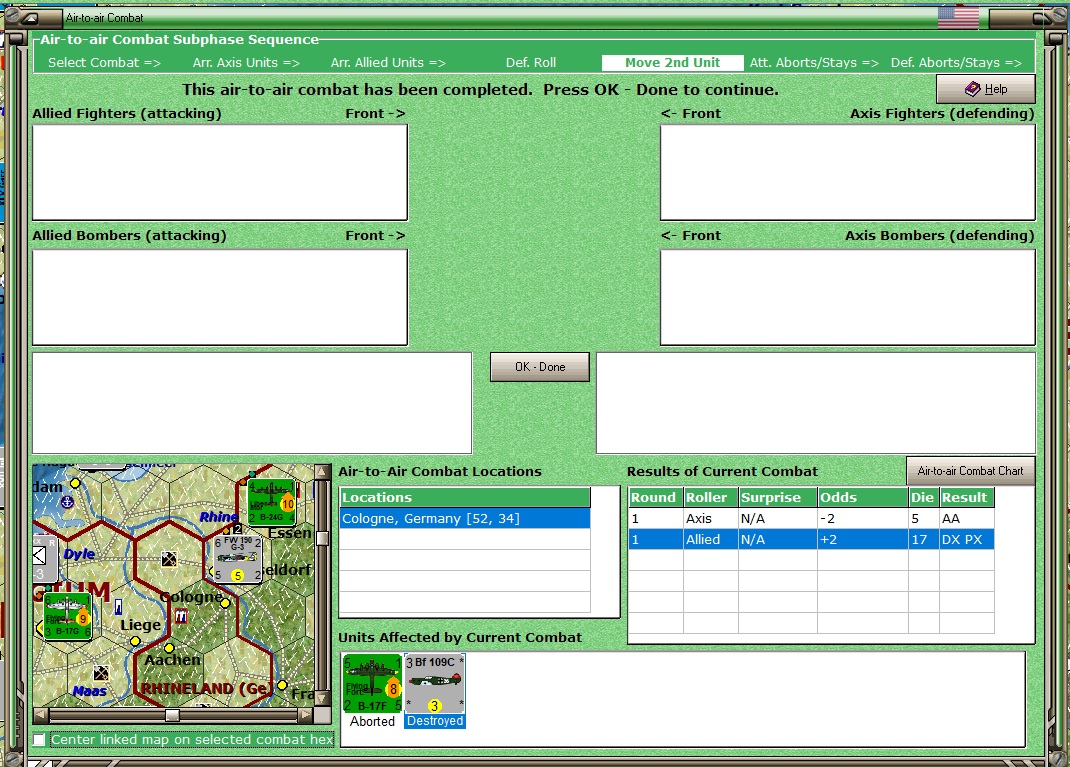Viewport: 1070px width, 767px height.
Task: Click the Def. Roll subphase step
Action: 530,63
